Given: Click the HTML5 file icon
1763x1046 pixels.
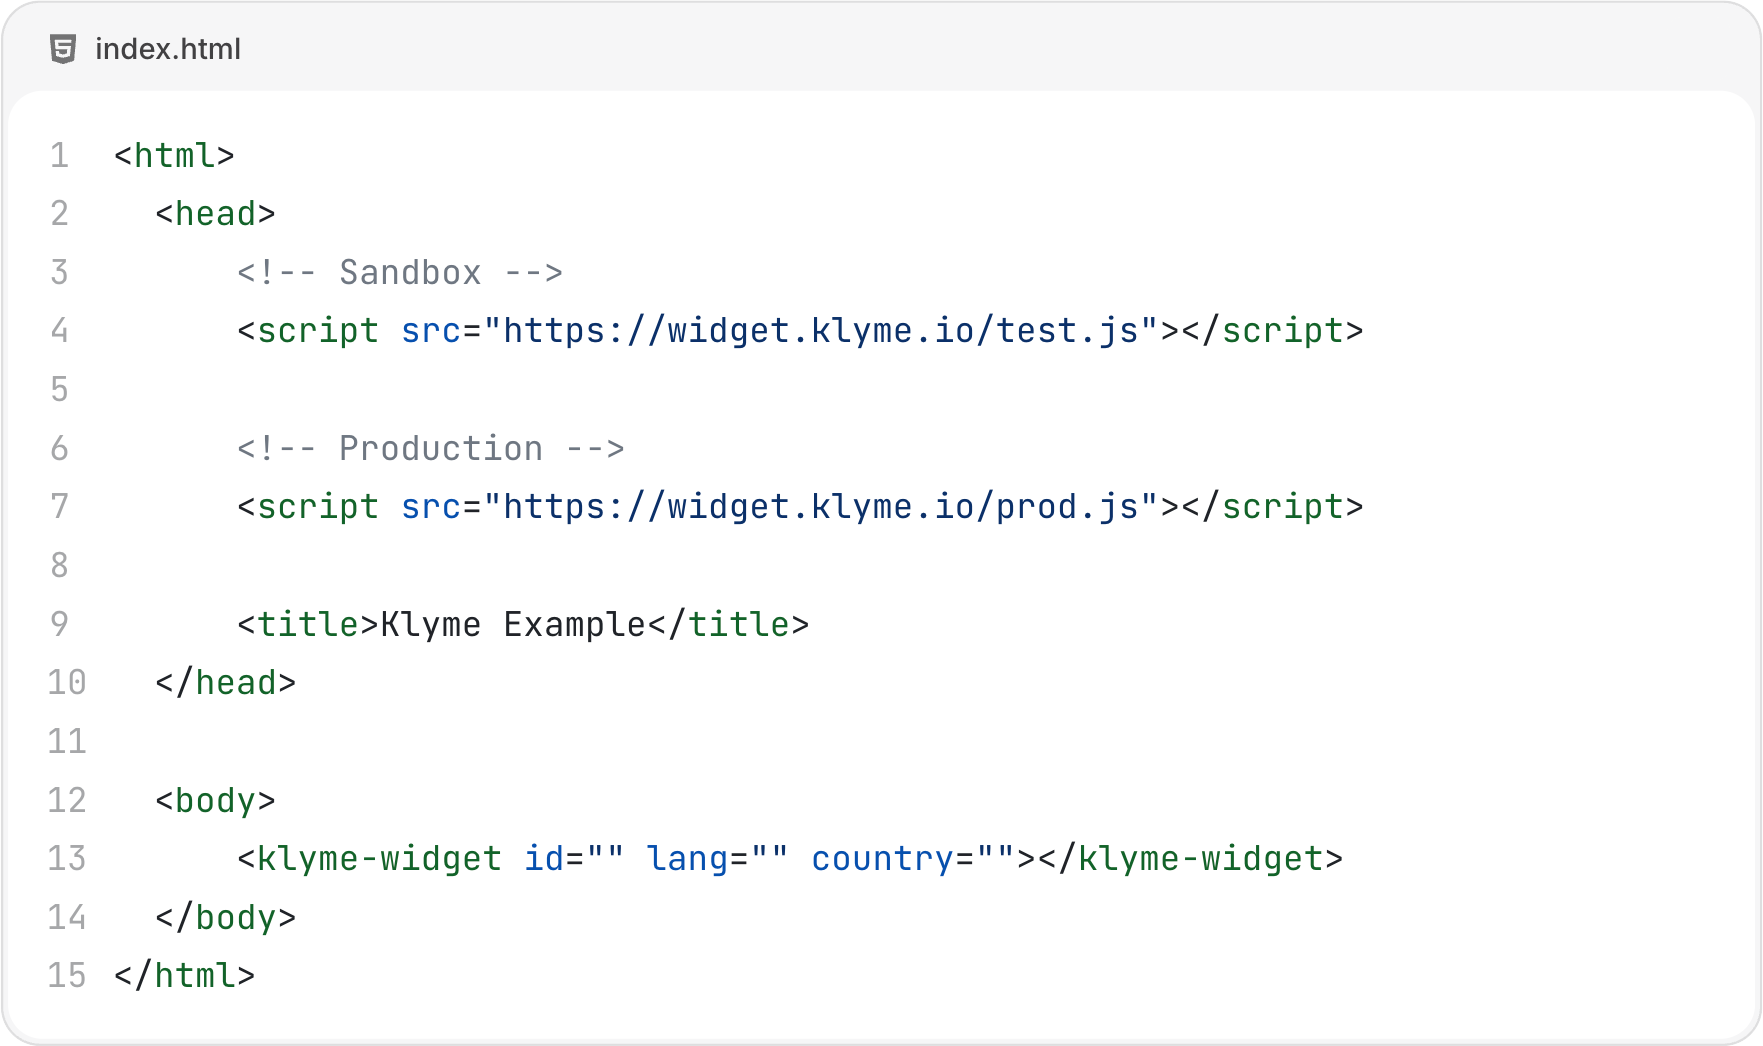Looking at the screenshot, I should click(63, 49).
